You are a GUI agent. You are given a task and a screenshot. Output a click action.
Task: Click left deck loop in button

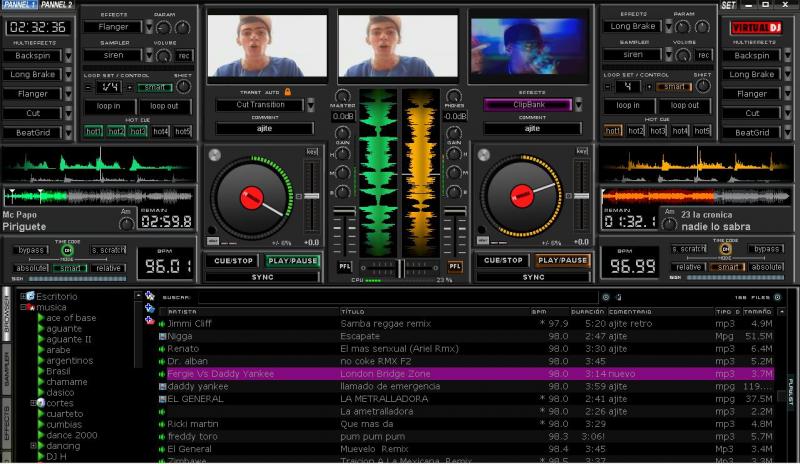coord(109,106)
